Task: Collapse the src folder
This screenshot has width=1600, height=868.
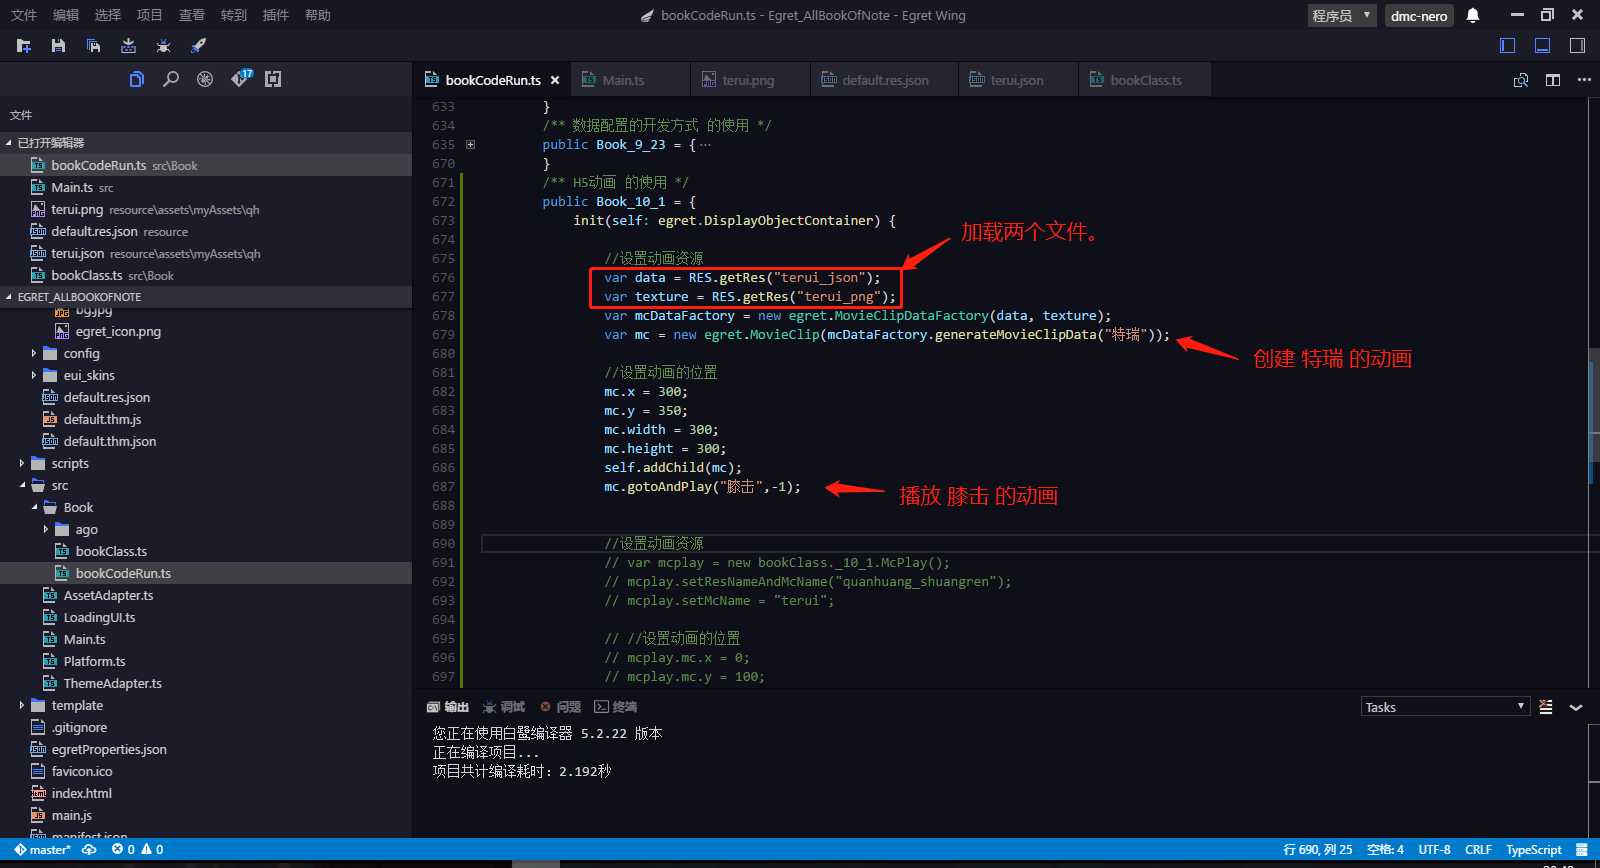Action: 21,485
